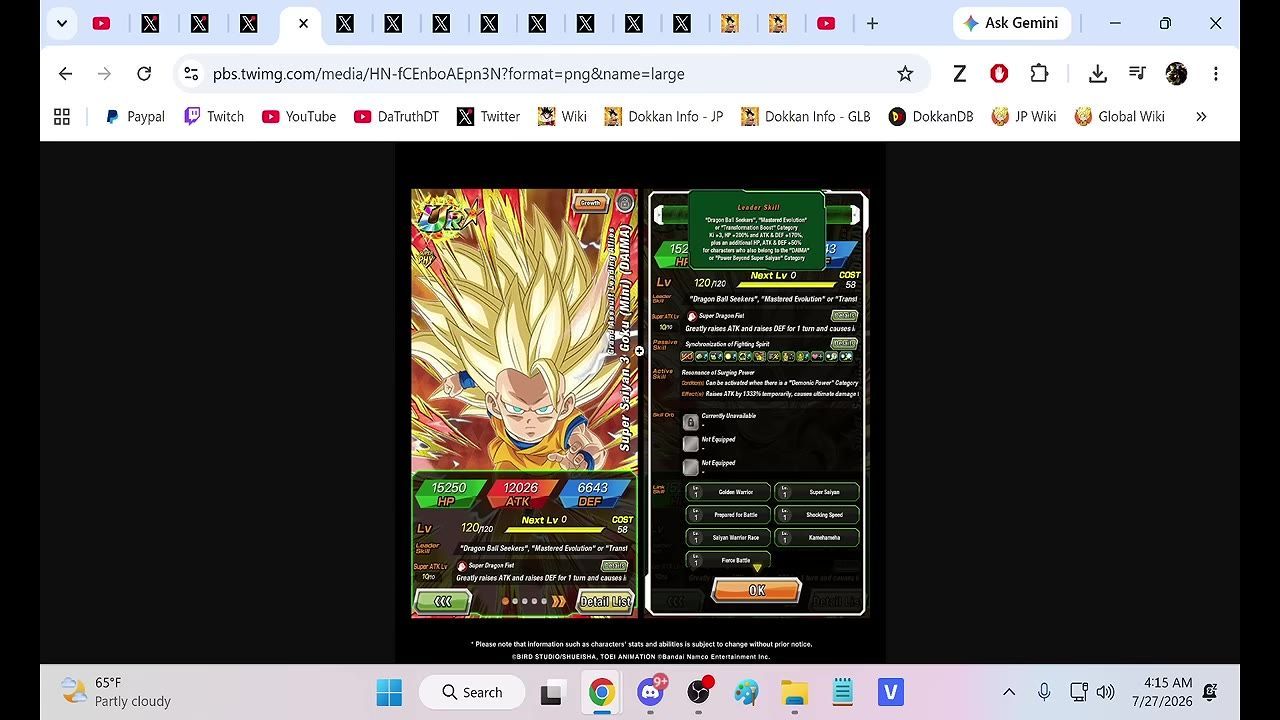Open the Extensions puzzle-piece menu
The height and width of the screenshot is (720, 1280).
[1039, 74]
